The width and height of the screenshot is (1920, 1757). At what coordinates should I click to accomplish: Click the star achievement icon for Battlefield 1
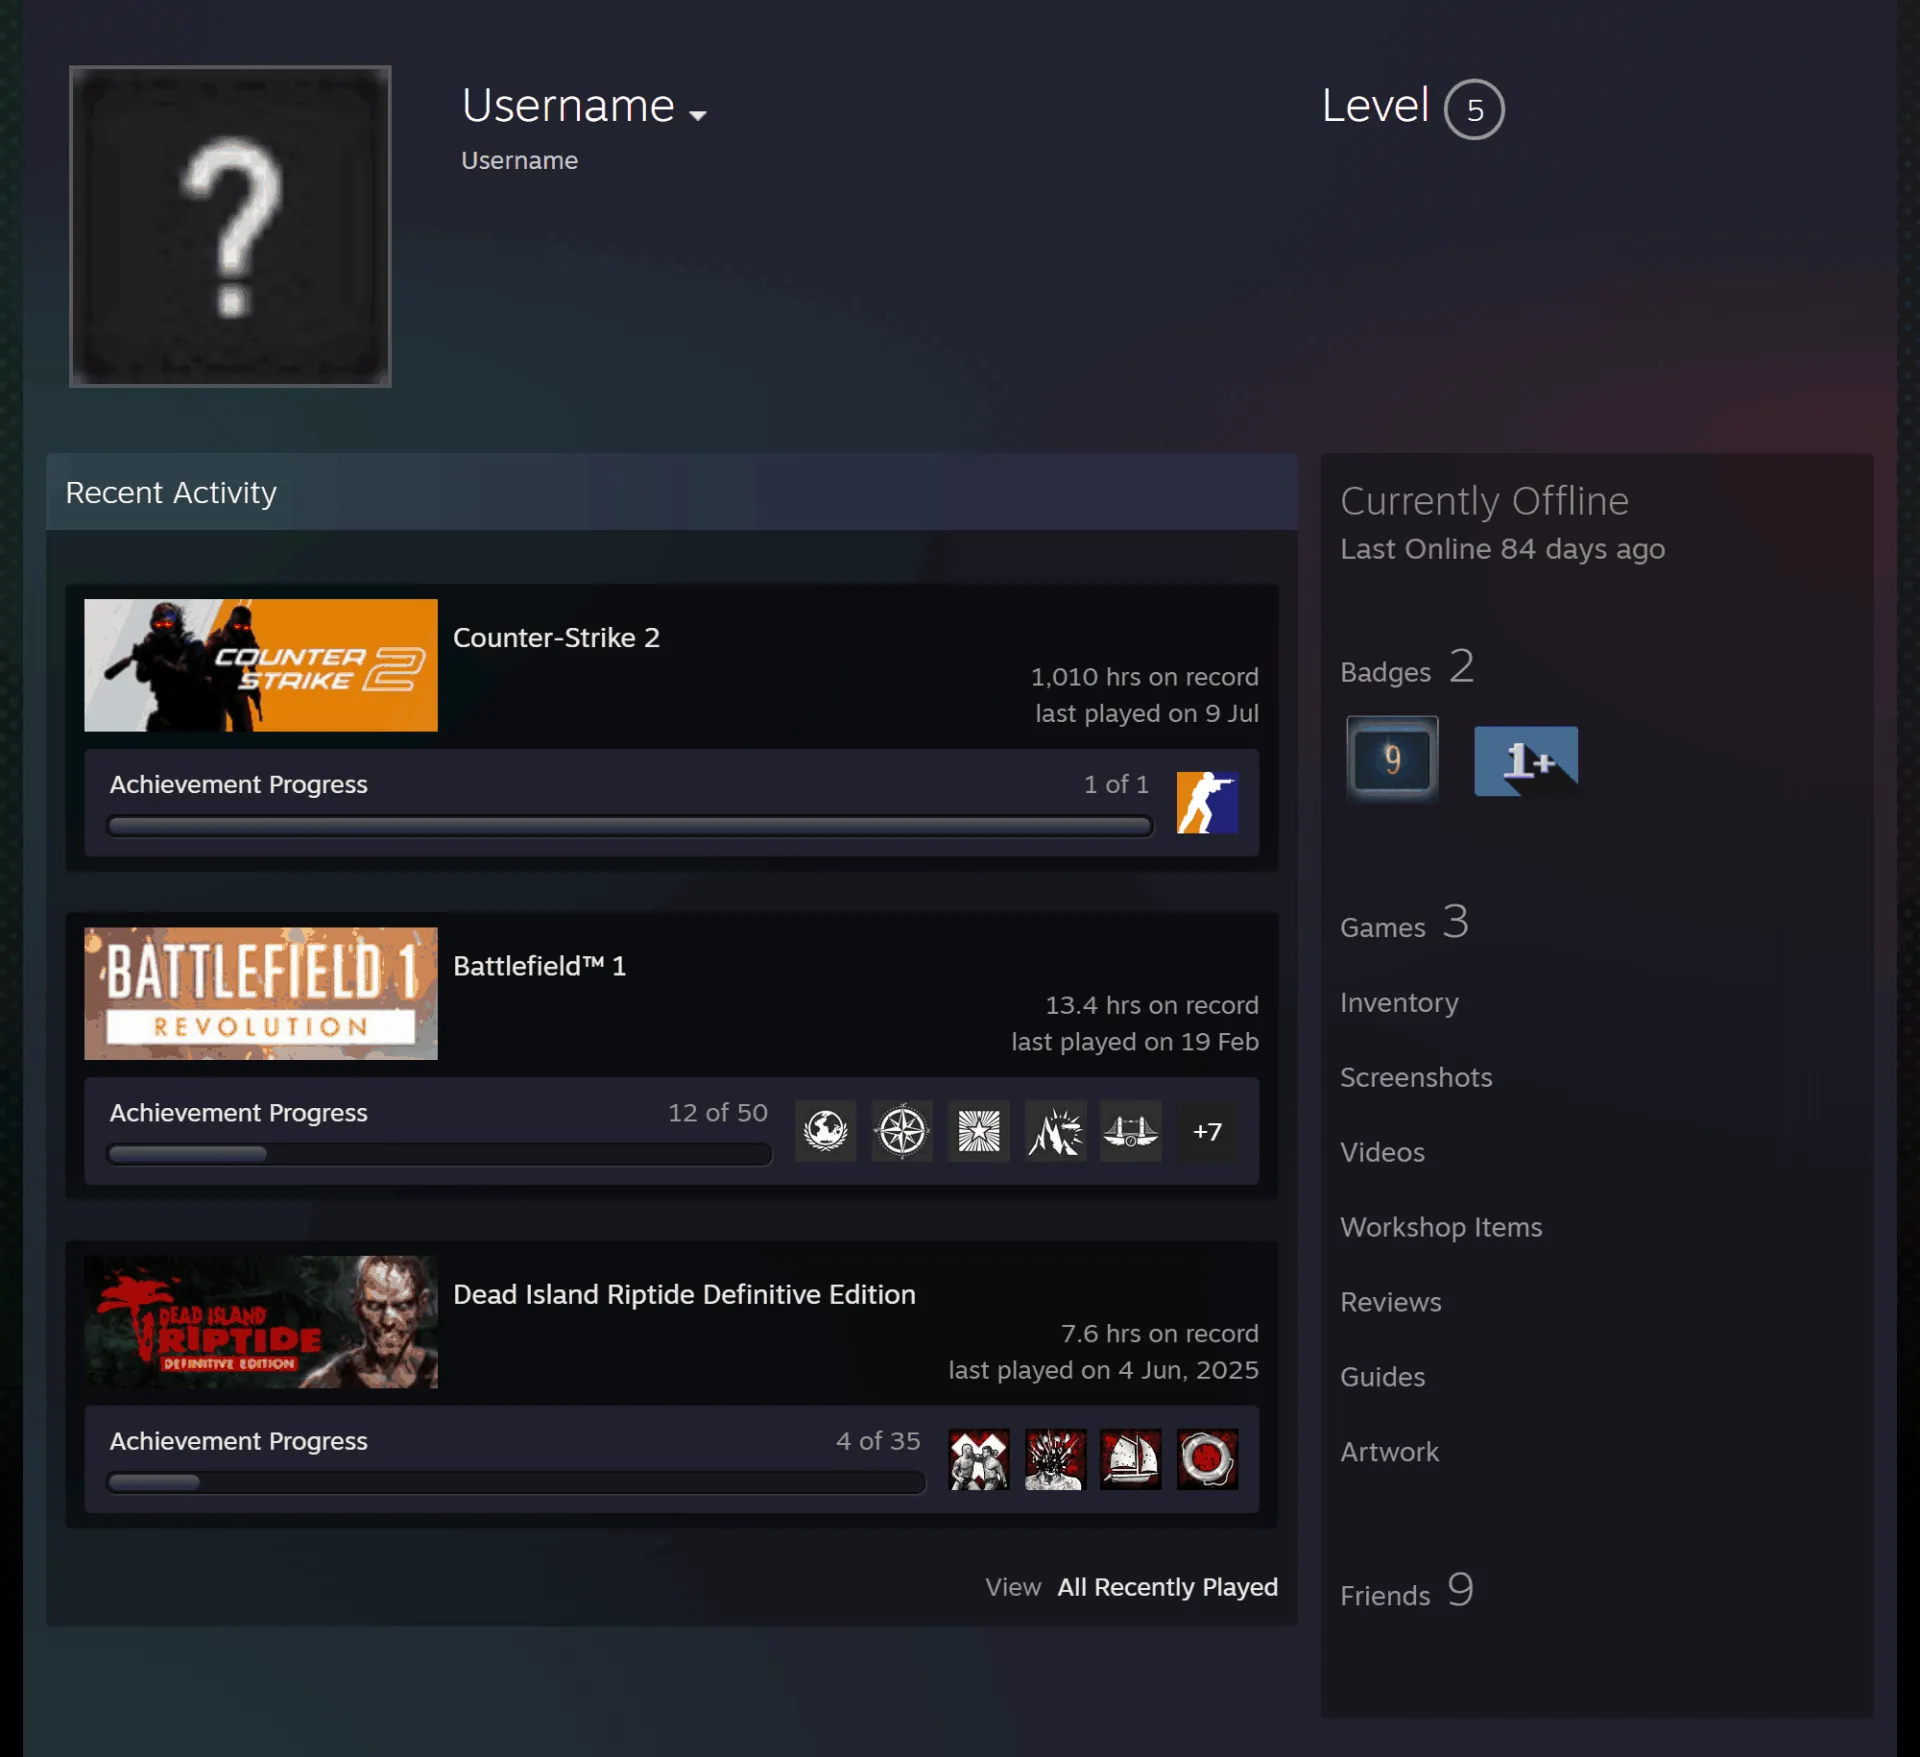point(979,1131)
